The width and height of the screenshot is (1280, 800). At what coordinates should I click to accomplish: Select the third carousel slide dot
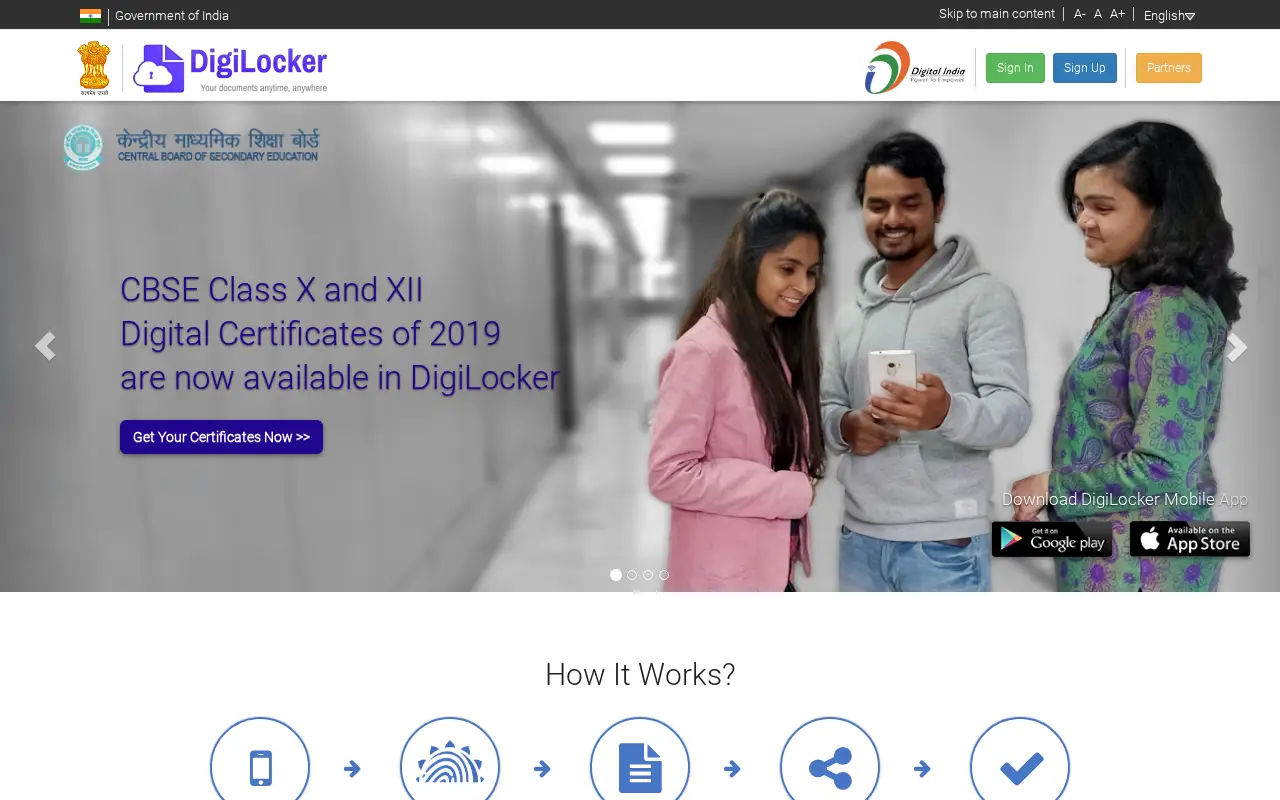click(x=648, y=575)
